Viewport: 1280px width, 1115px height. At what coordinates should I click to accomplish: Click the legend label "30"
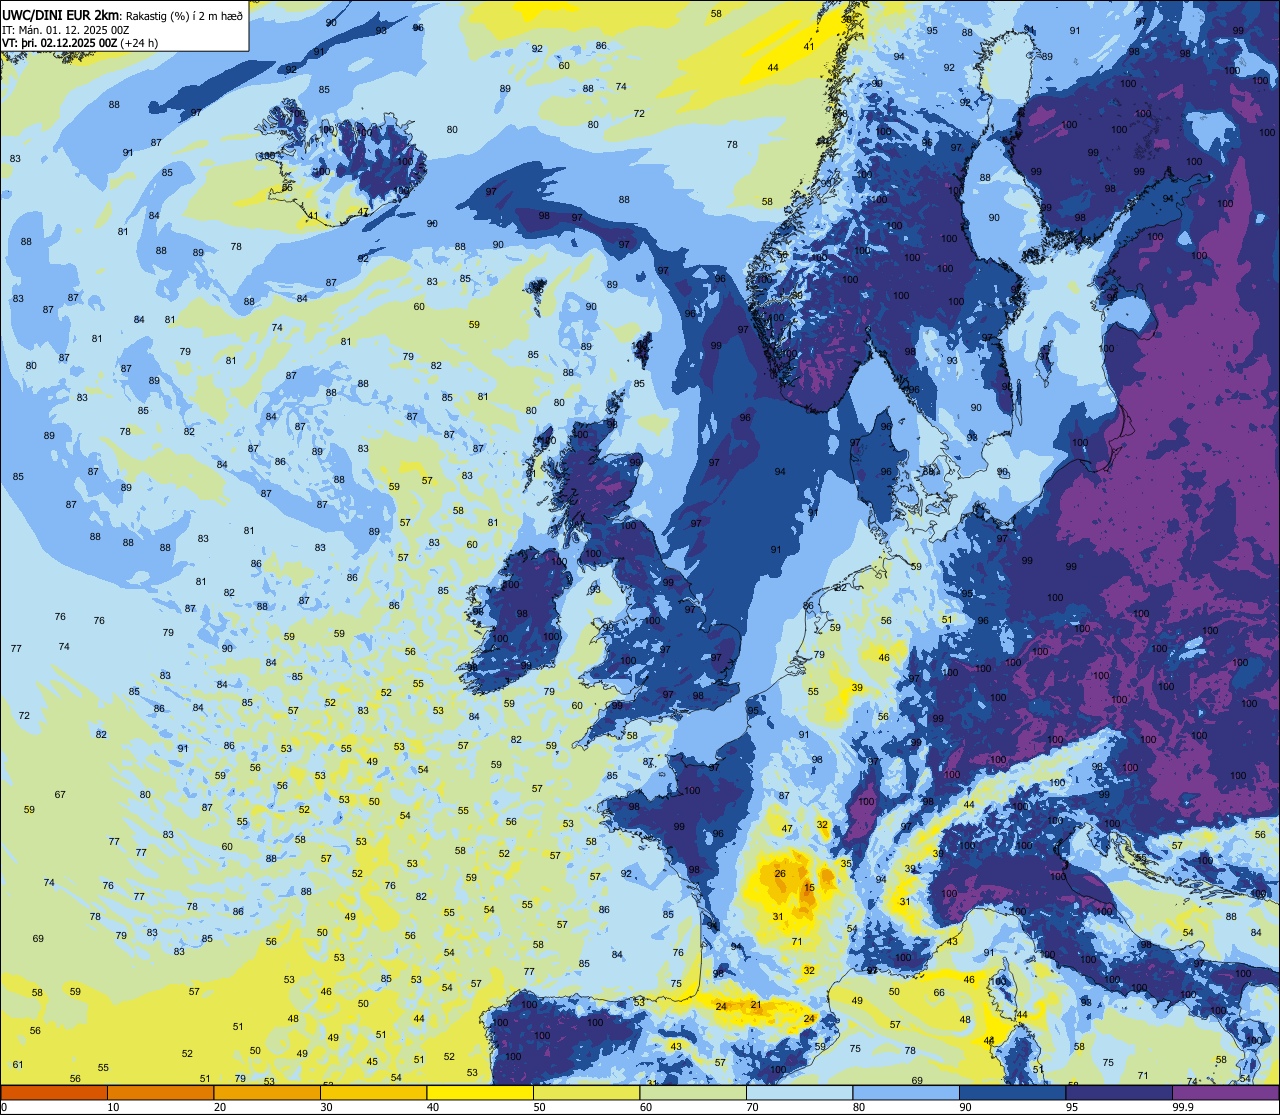click(326, 1107)
